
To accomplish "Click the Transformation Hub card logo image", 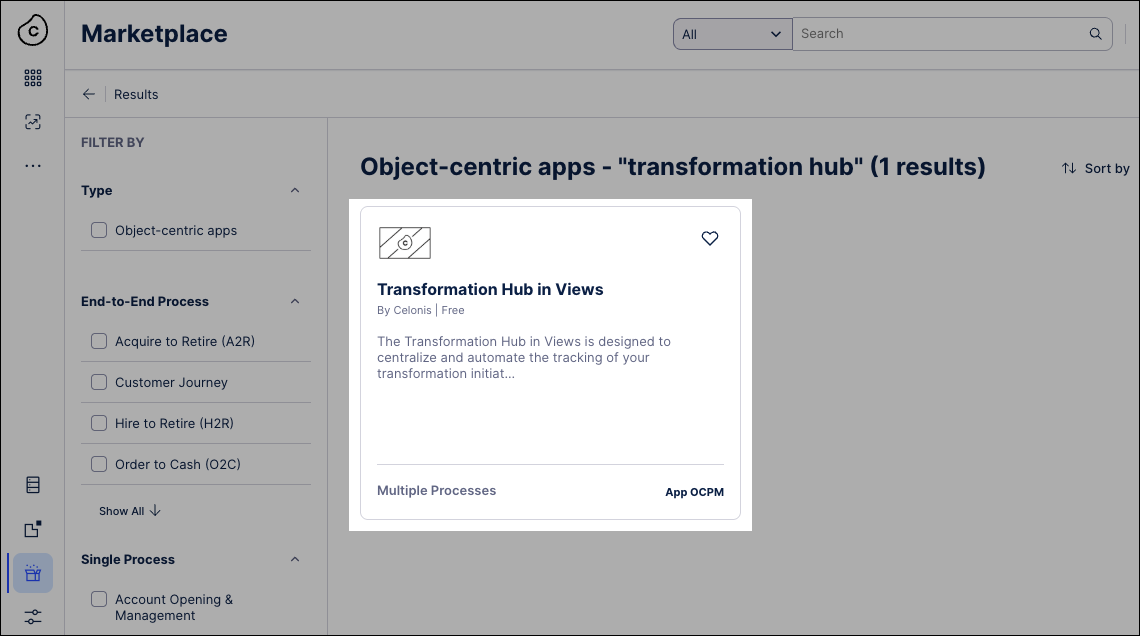I will click(x=405, y=243).
